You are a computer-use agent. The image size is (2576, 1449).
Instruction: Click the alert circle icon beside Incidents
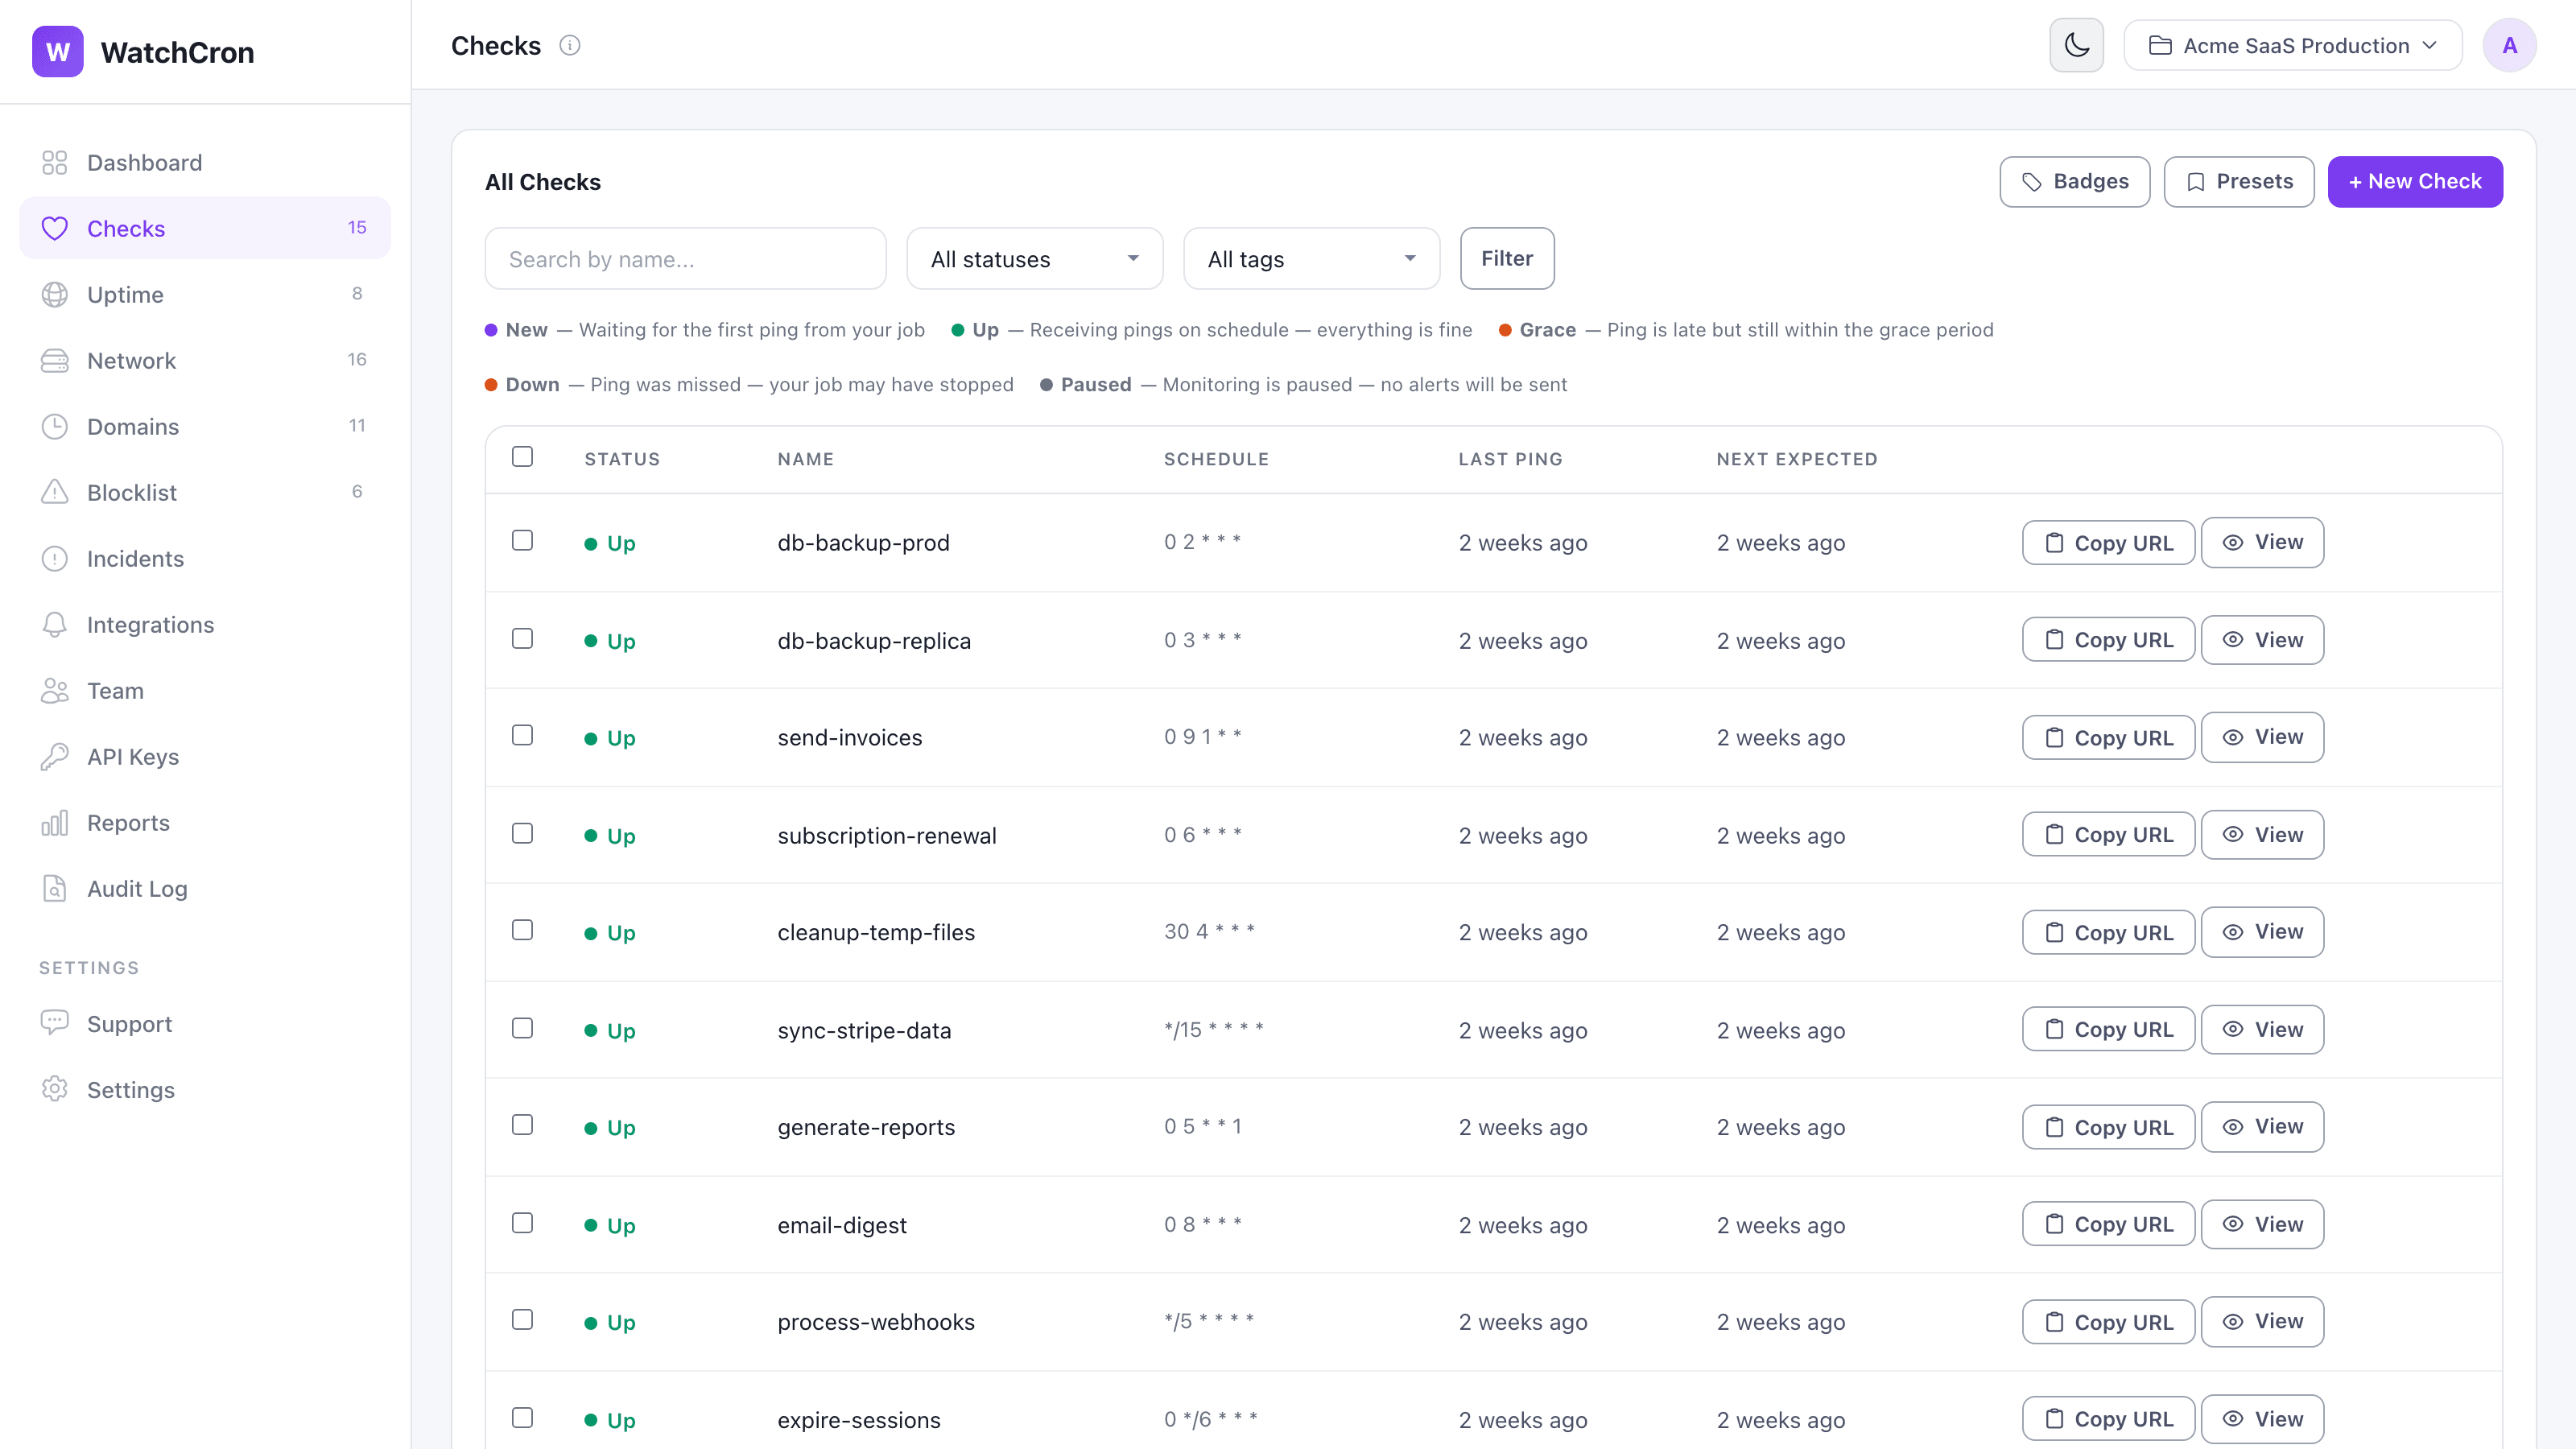(55, 559)
